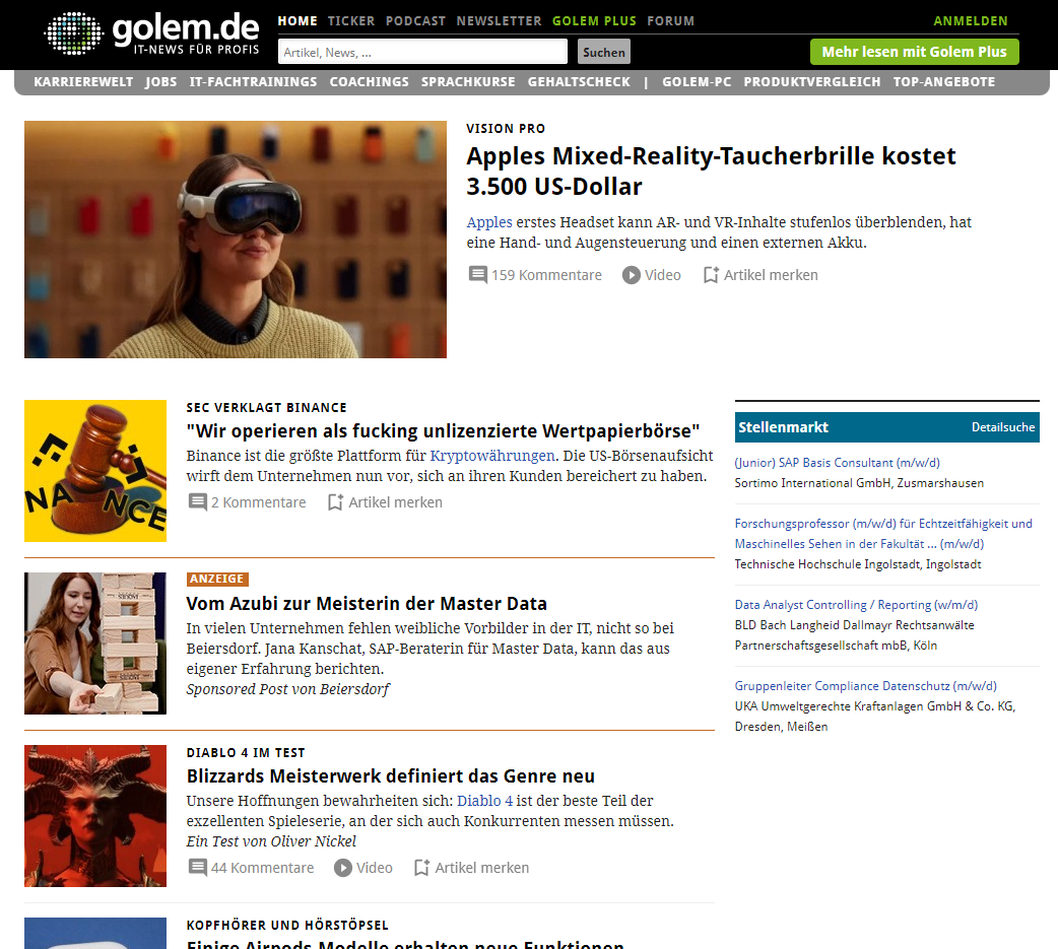Open the NEWSLETTER page

coord(499,21)
